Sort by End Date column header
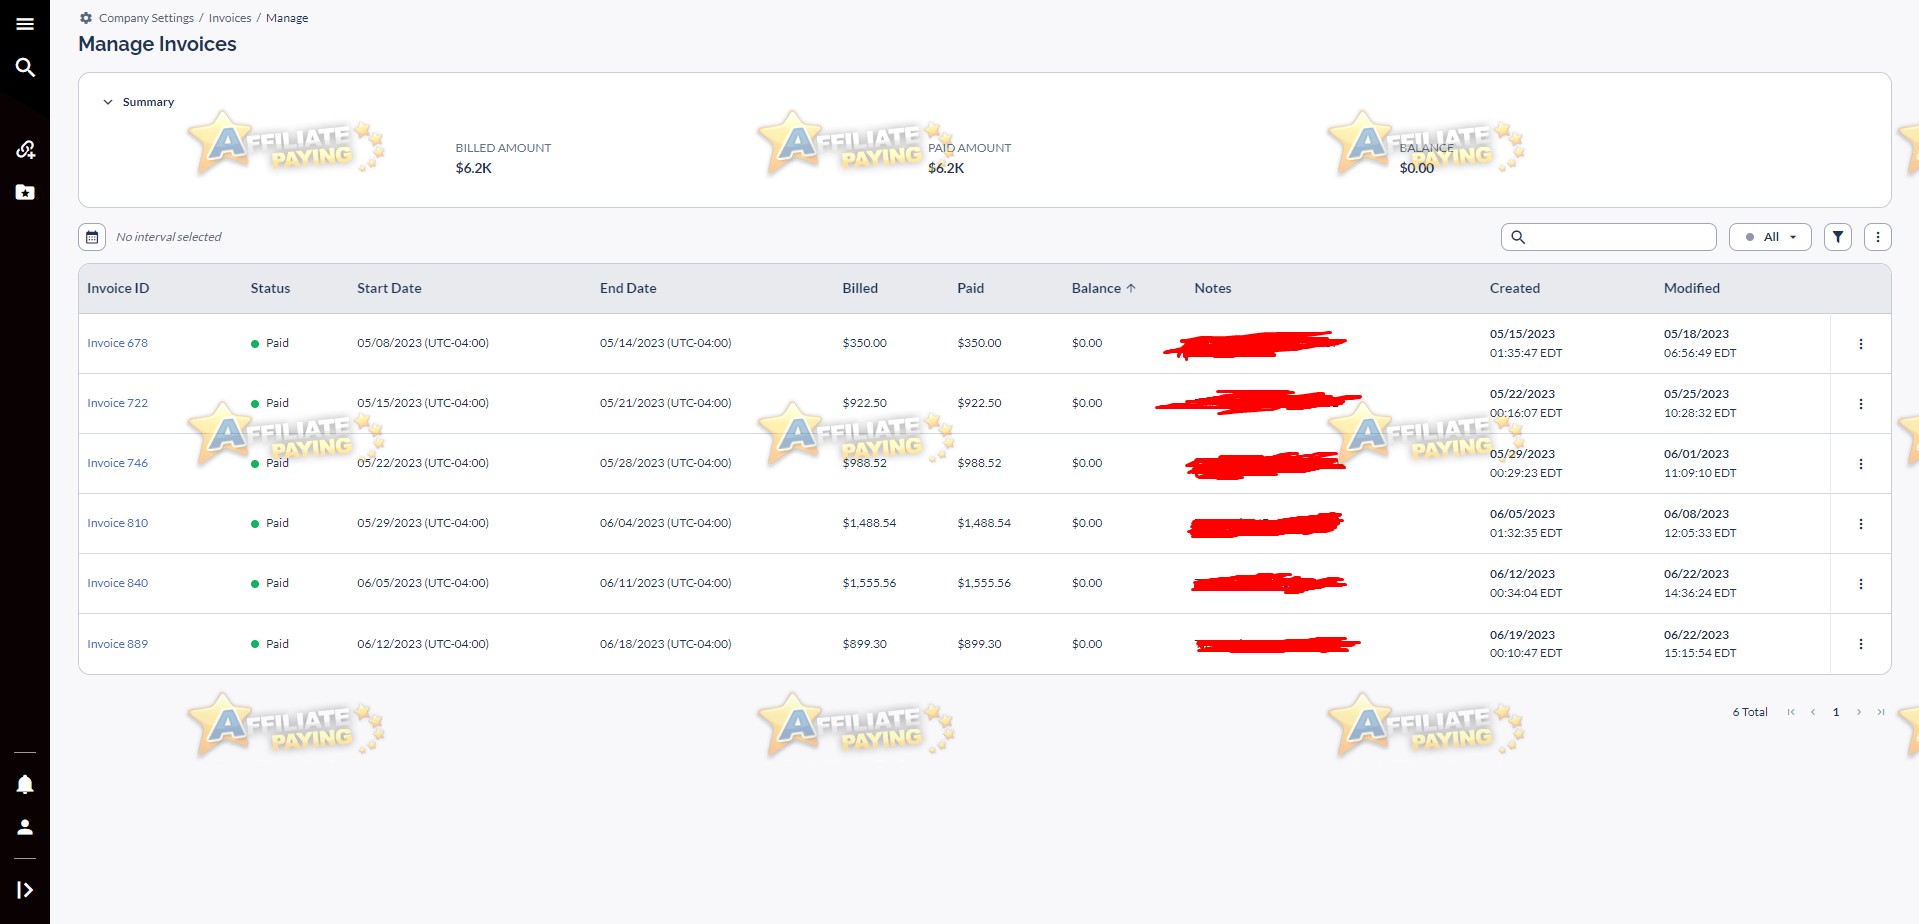The image size is (1919, 924). pos(628,288)
